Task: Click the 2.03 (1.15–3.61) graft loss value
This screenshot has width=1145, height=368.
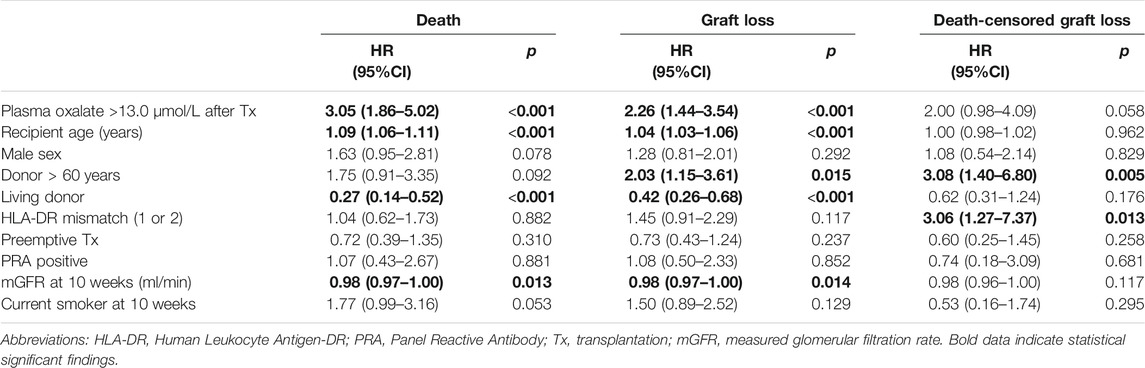Action: 684,176
